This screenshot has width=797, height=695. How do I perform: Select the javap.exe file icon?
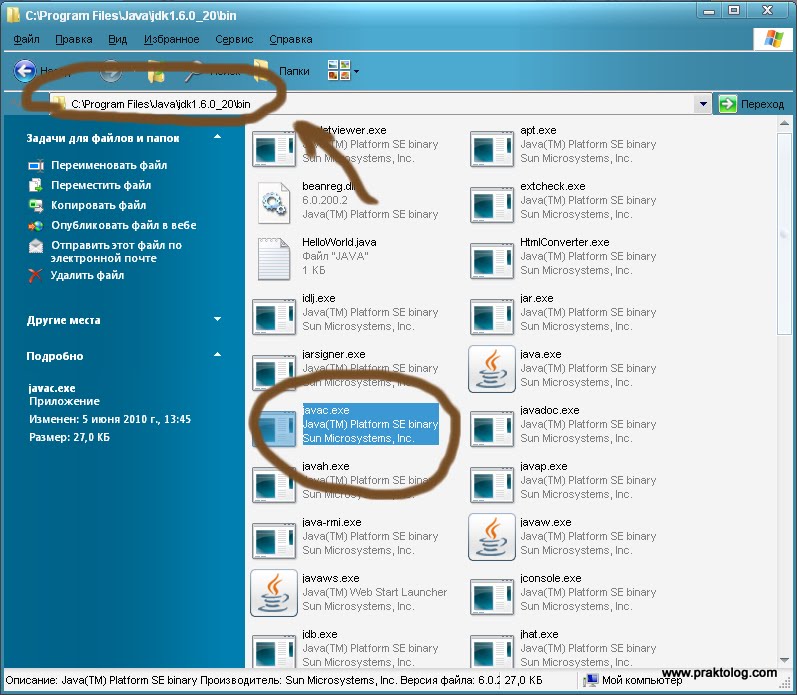pos(492,485)
